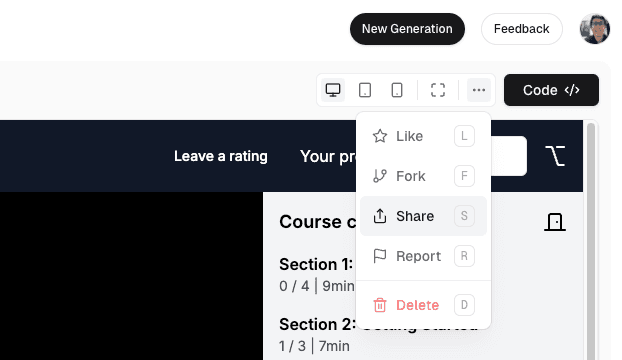Open fullscreen preview

[438, 90]
